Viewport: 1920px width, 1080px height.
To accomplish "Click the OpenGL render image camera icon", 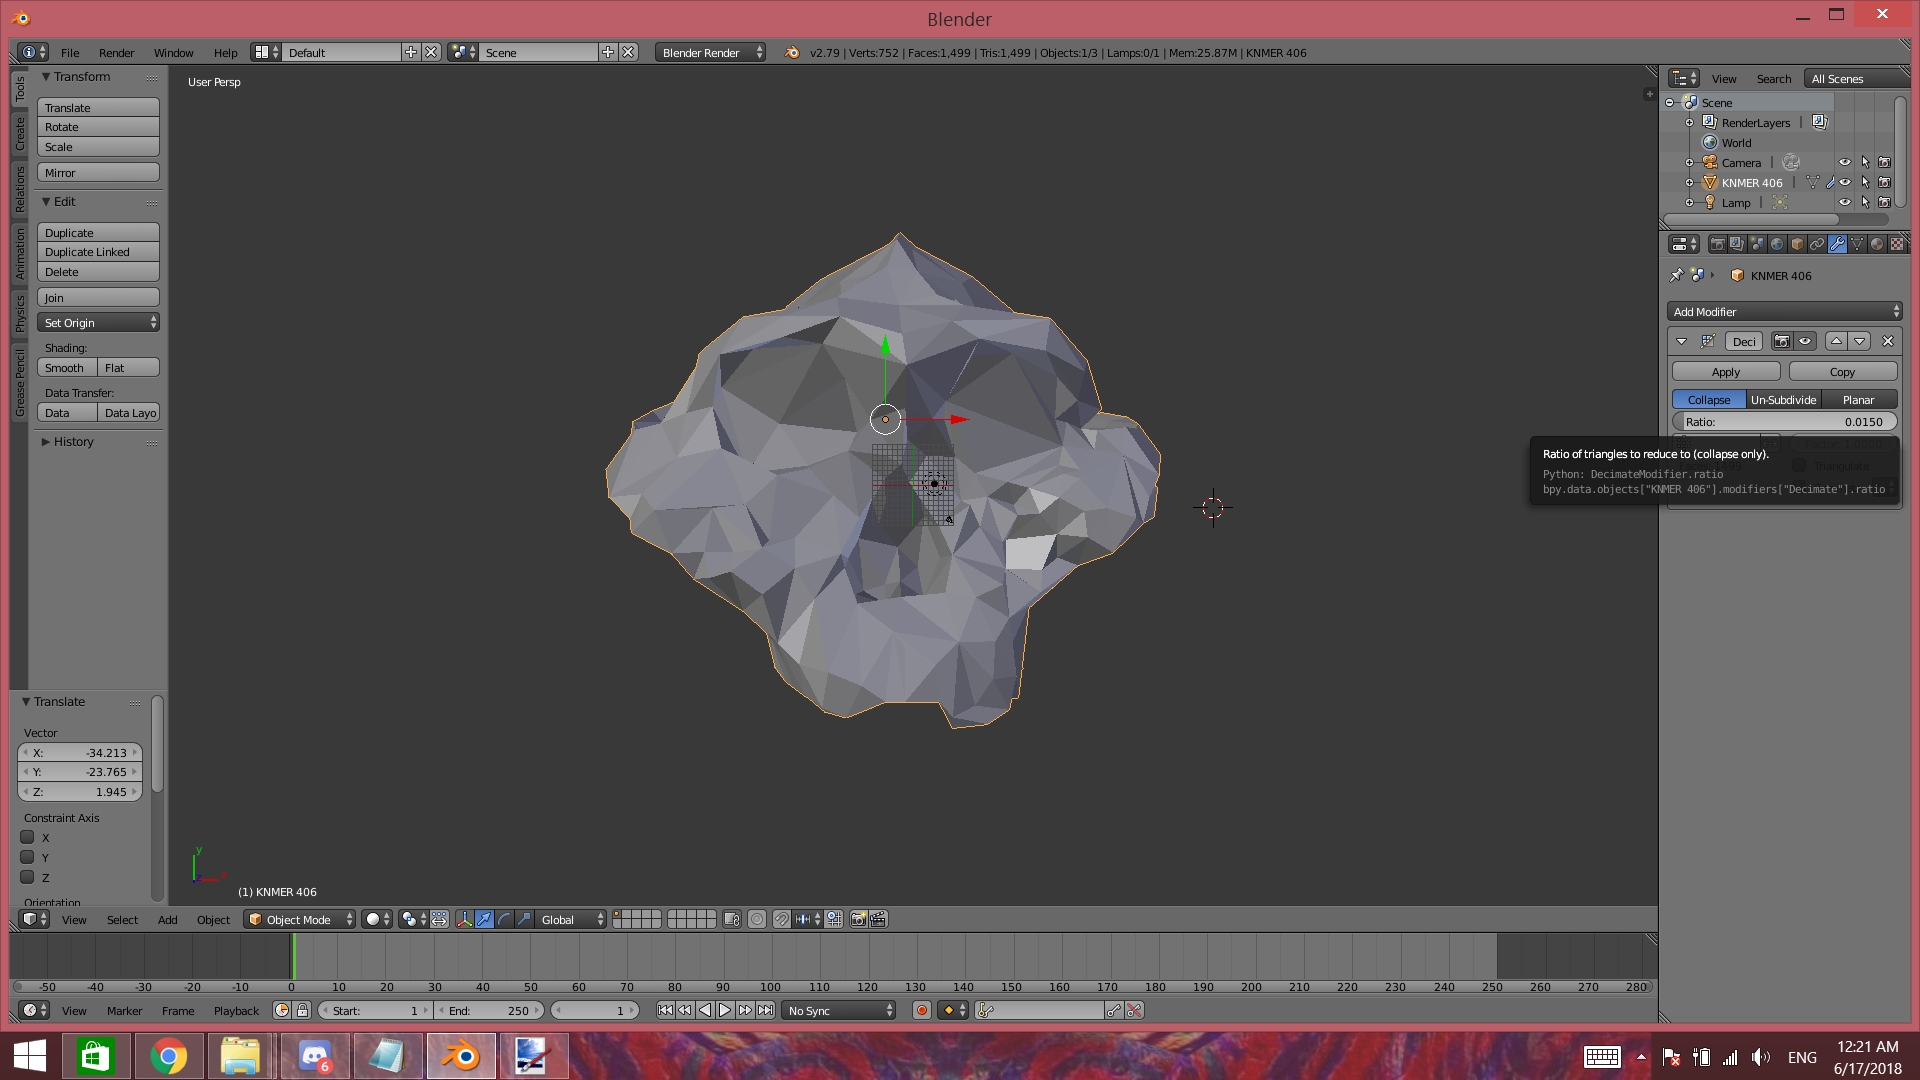I will 858,919.
